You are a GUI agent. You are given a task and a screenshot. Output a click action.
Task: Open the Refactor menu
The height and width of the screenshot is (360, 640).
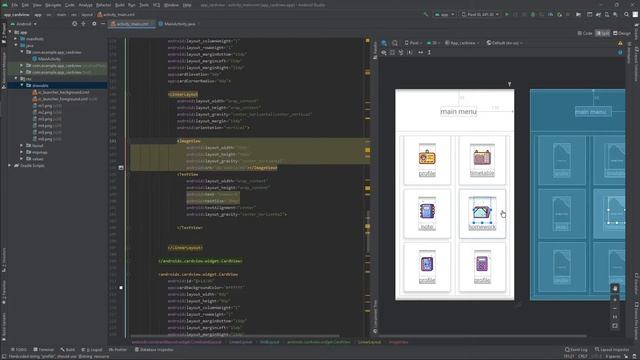[x=103, y=5]
